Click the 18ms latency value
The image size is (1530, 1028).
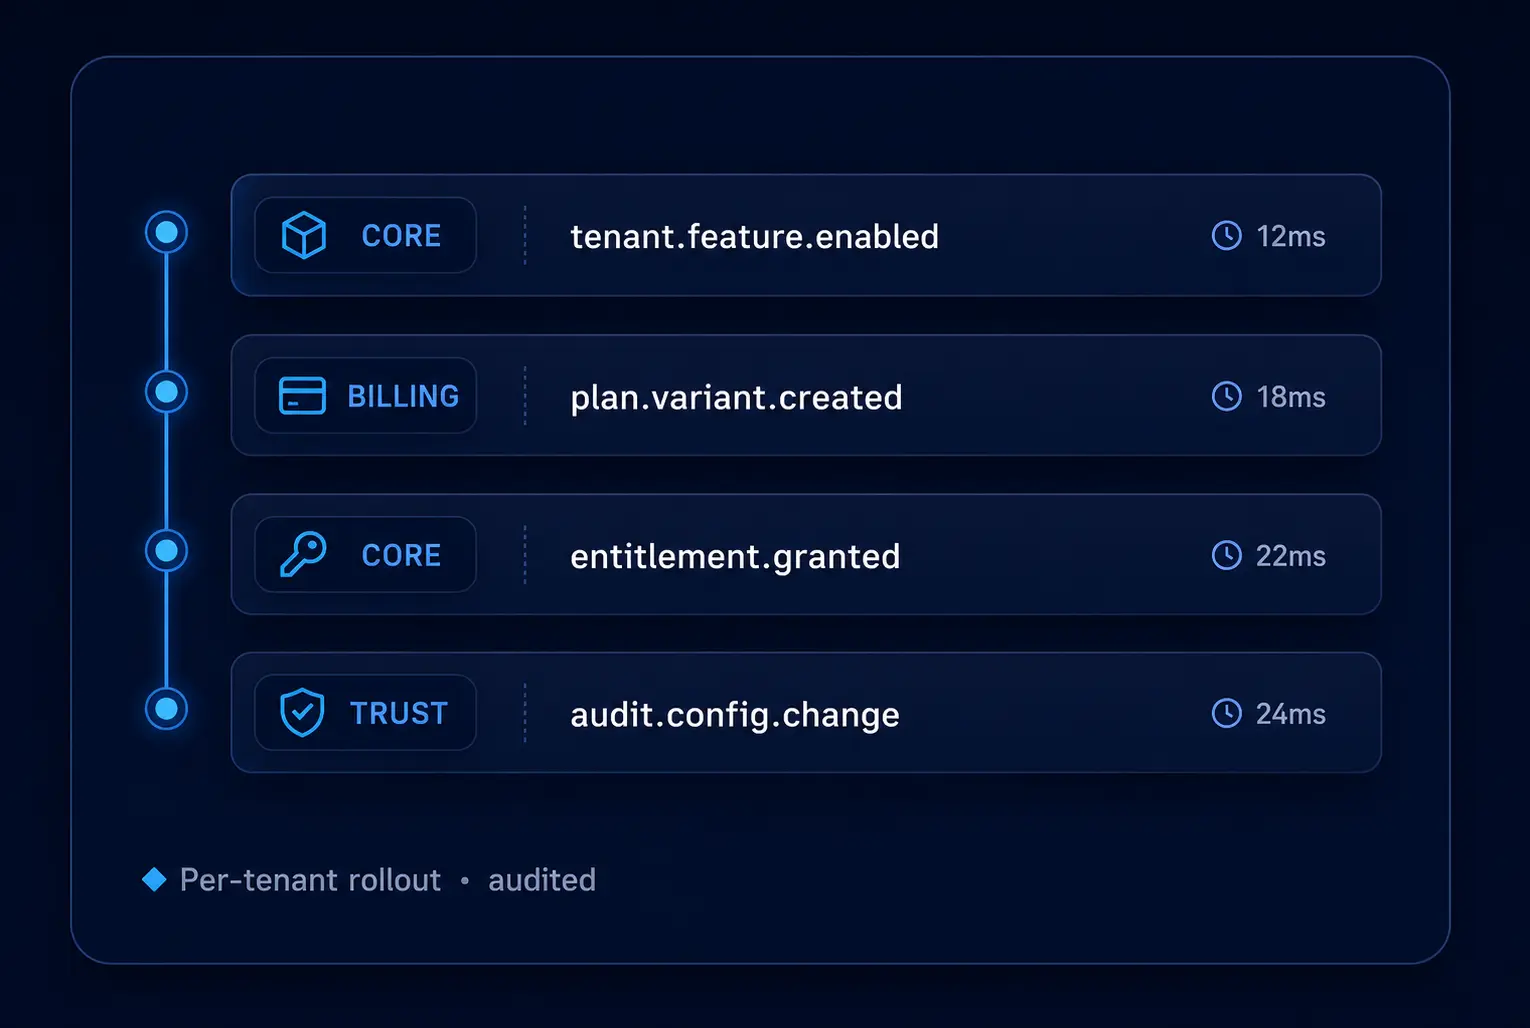tap(1291, 397)
